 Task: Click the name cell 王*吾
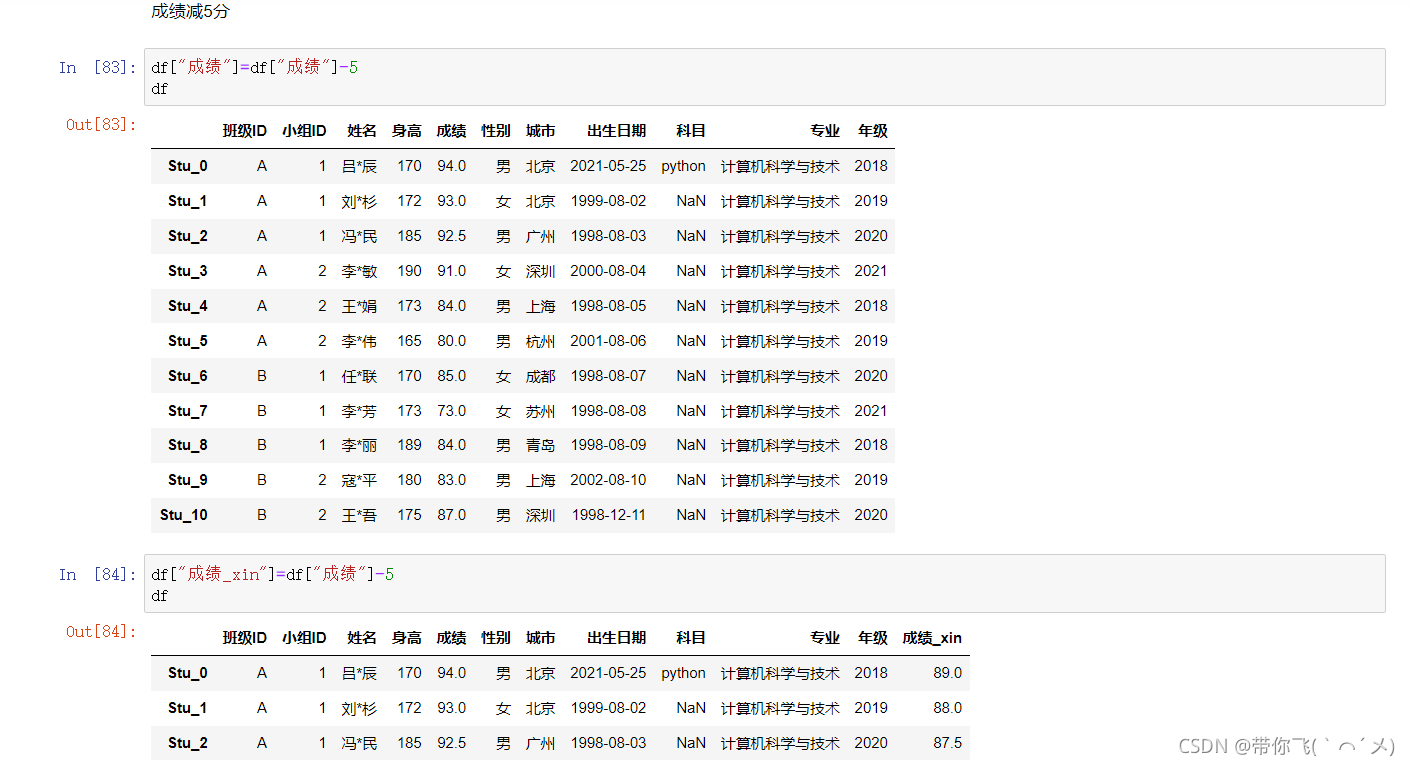[x=359, y=515]
